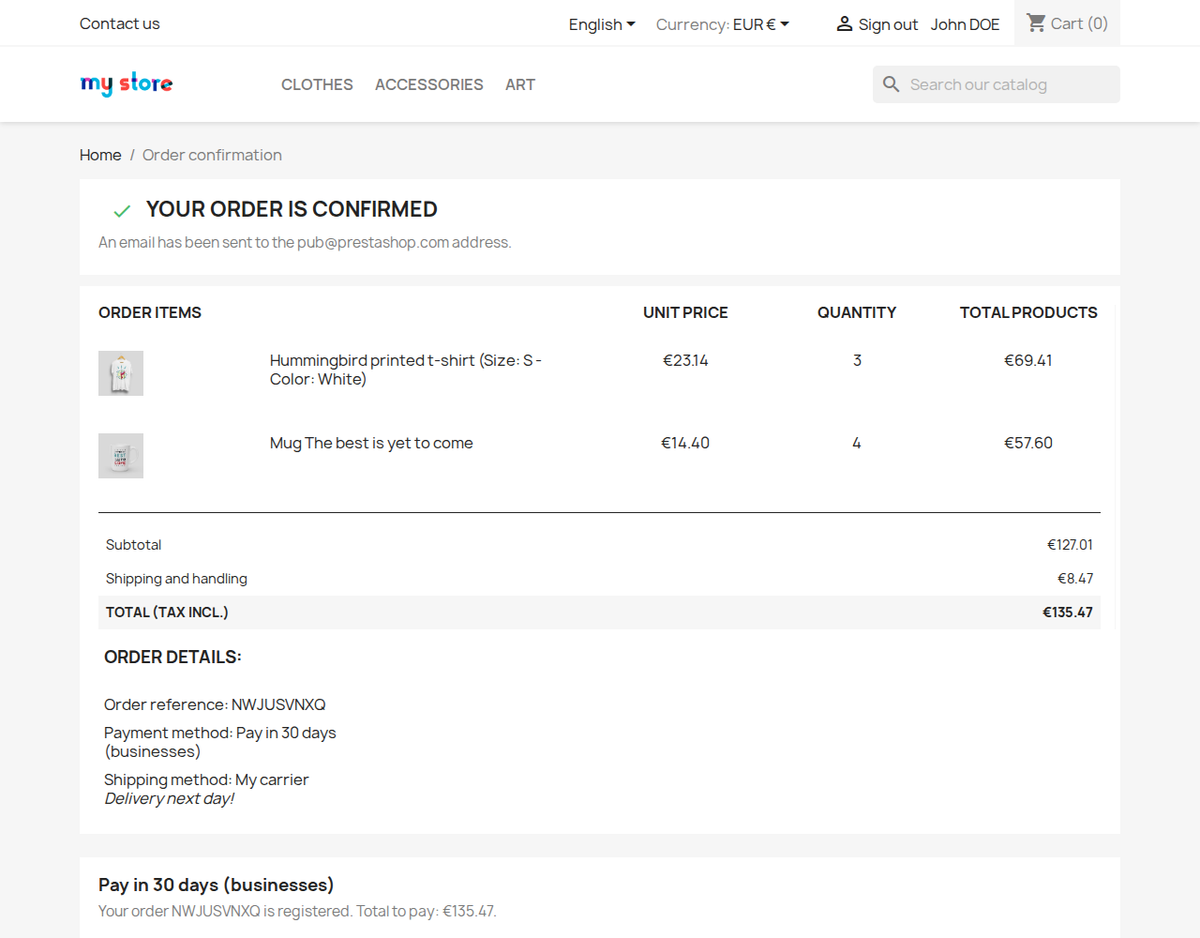The height and width of the screenshot is (938, 1200).
Task: Click the shopping cart icon
Action: pyautogui.click(x=1036, y=23)
